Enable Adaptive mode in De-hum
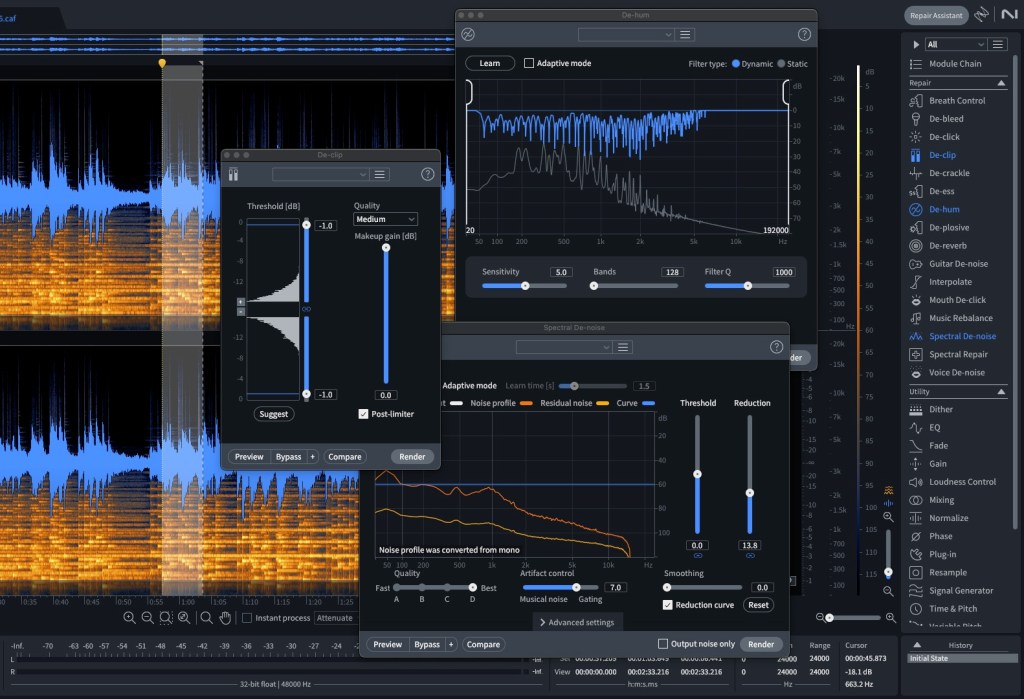1024x699 pixels. pyautogui.click(x=529, y=63)
